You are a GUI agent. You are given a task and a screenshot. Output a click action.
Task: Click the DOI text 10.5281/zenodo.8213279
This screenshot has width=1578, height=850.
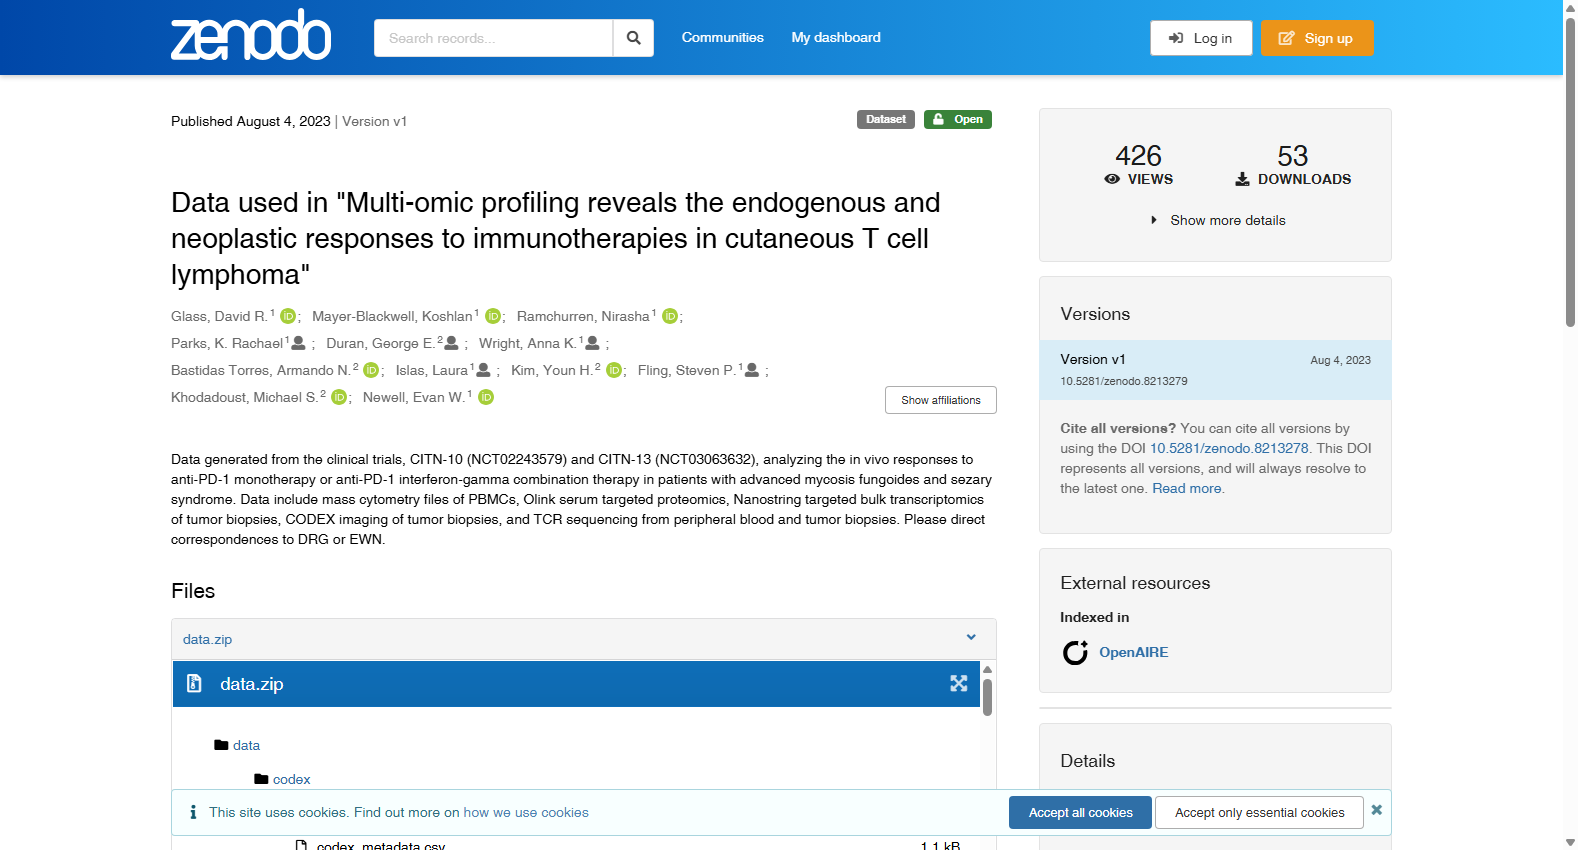click(x=1124, y=381)
